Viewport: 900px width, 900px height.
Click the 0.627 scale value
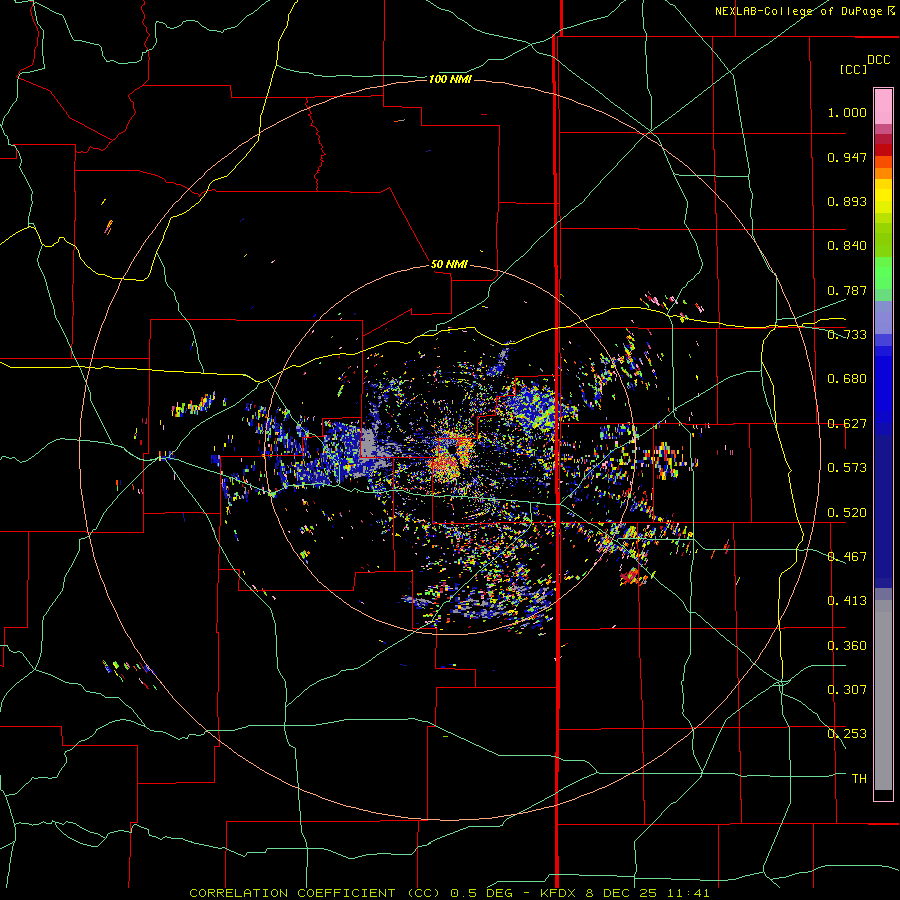point(847,424)
